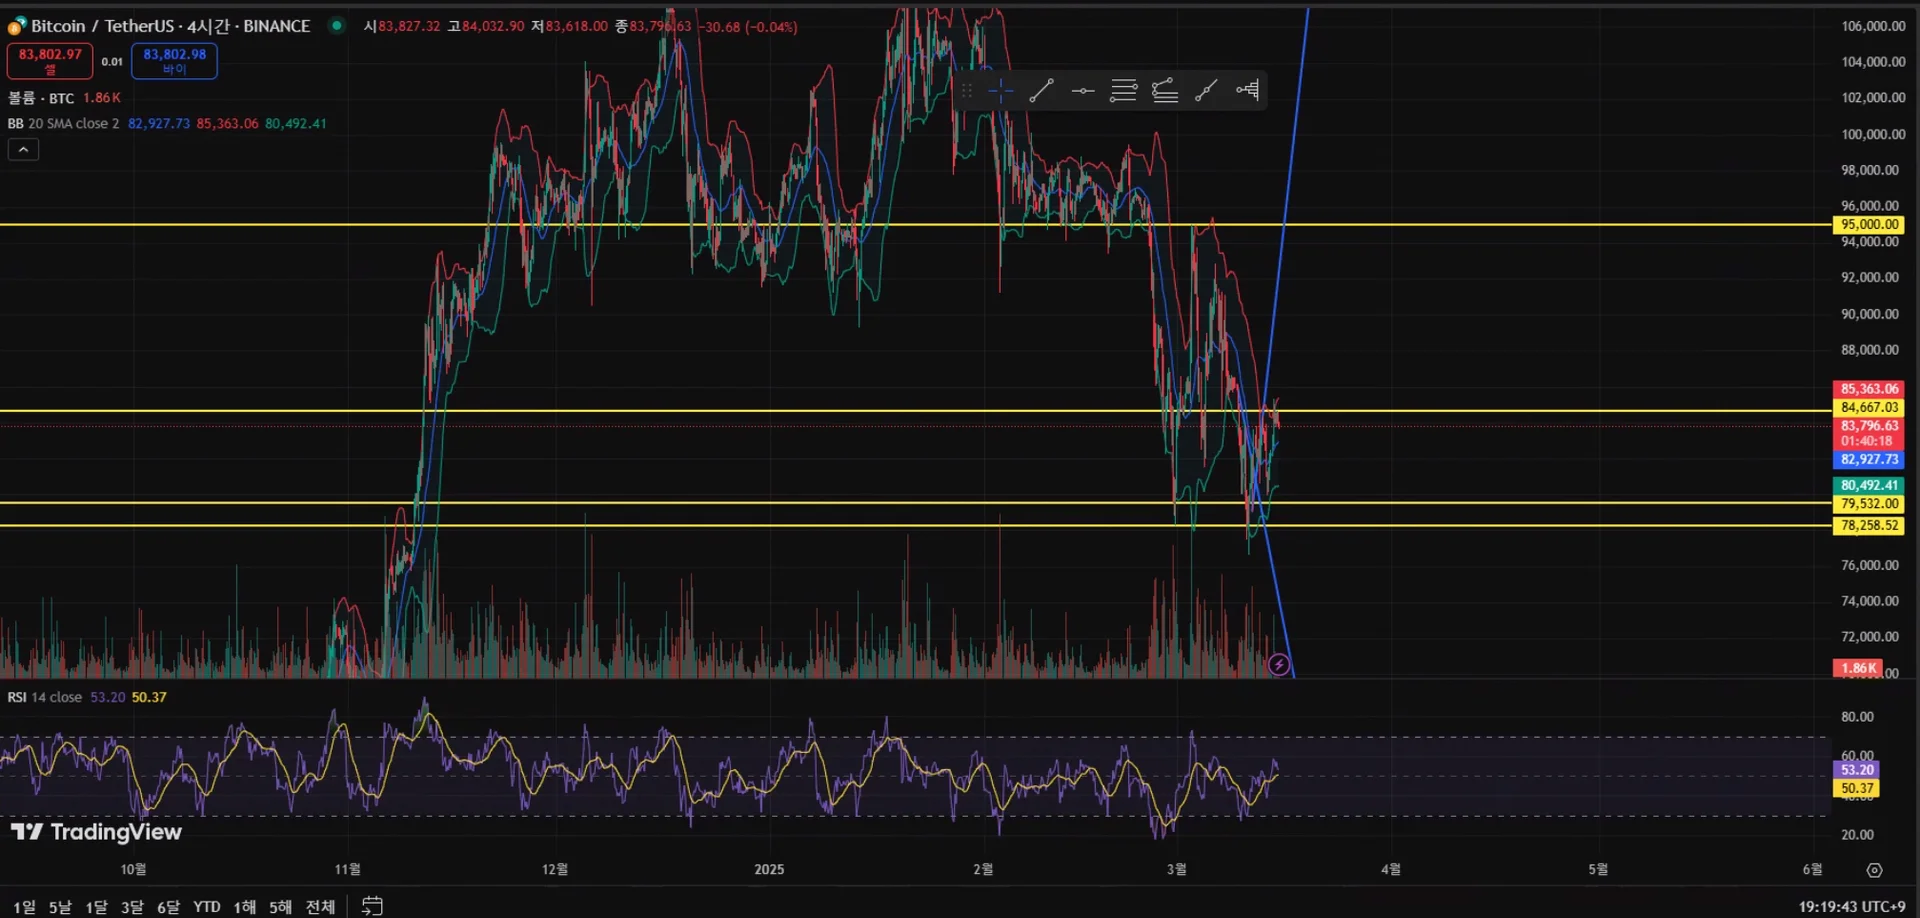The width and height of the screenshot is (1920, 918).
Task: Click the purple lightning event marker
Action: tap(1279, 665)
